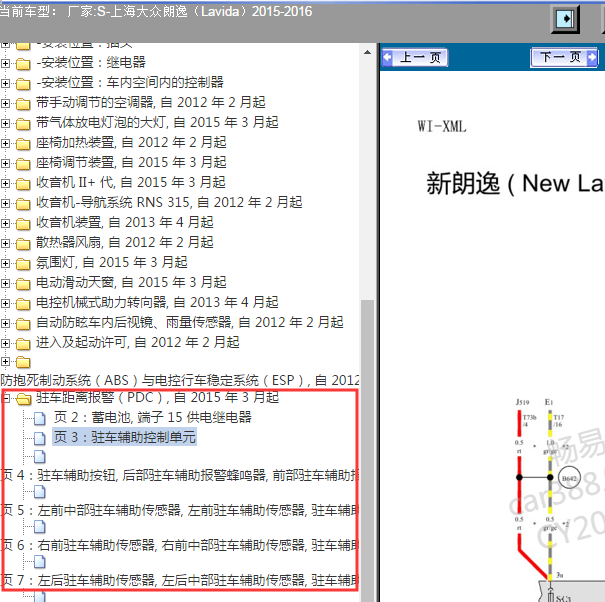Expand the 座椅加热装置 folder node
This screenshot has height=602, width=605.
coord(5,143)
